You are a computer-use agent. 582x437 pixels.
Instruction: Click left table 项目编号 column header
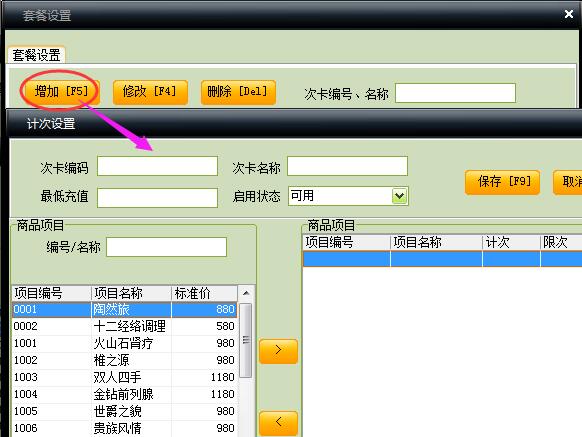[52, 293]
